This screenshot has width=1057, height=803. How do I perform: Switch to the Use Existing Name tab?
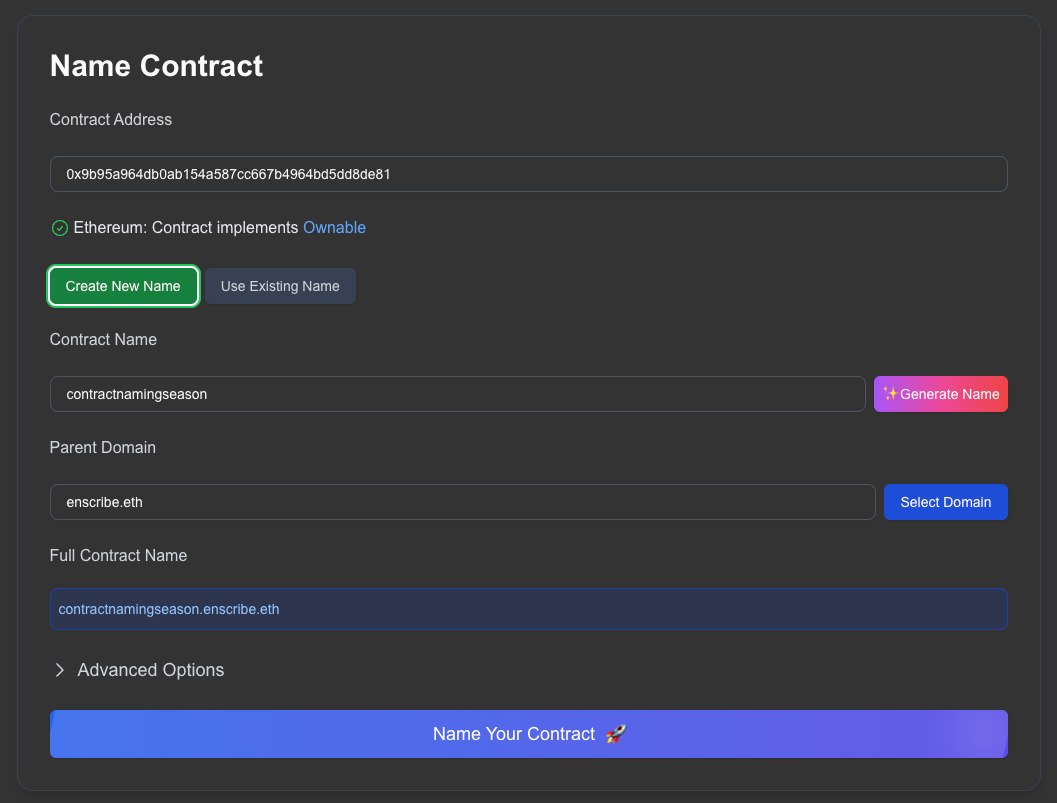pos(280,286)
